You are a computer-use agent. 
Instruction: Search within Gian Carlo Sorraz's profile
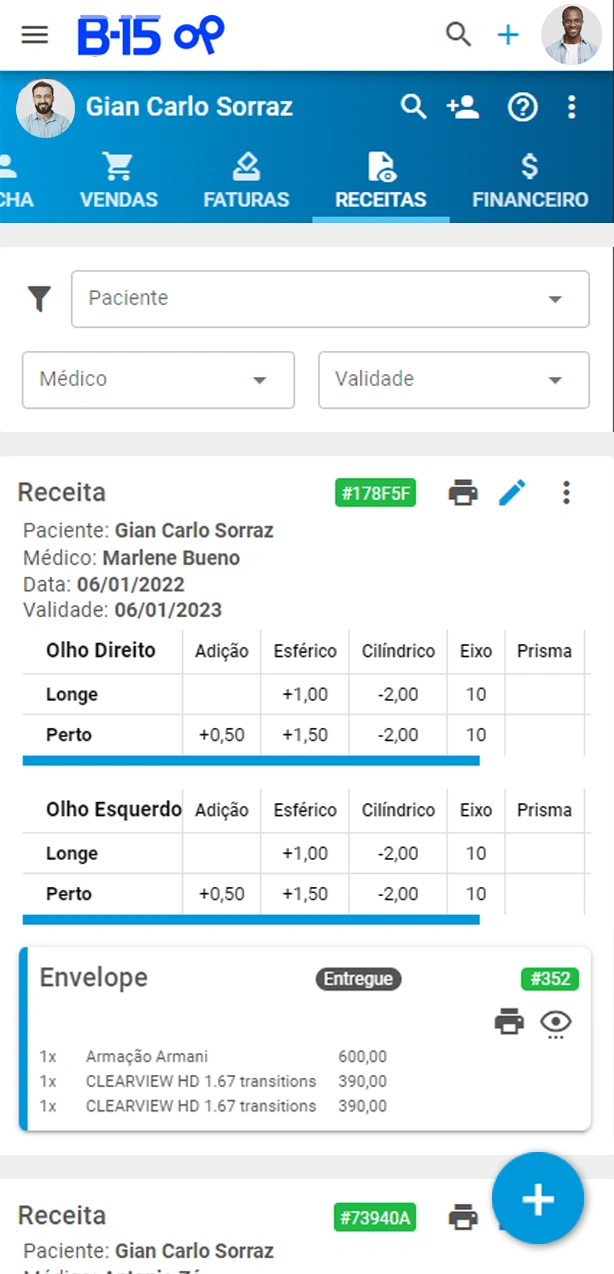413,107
